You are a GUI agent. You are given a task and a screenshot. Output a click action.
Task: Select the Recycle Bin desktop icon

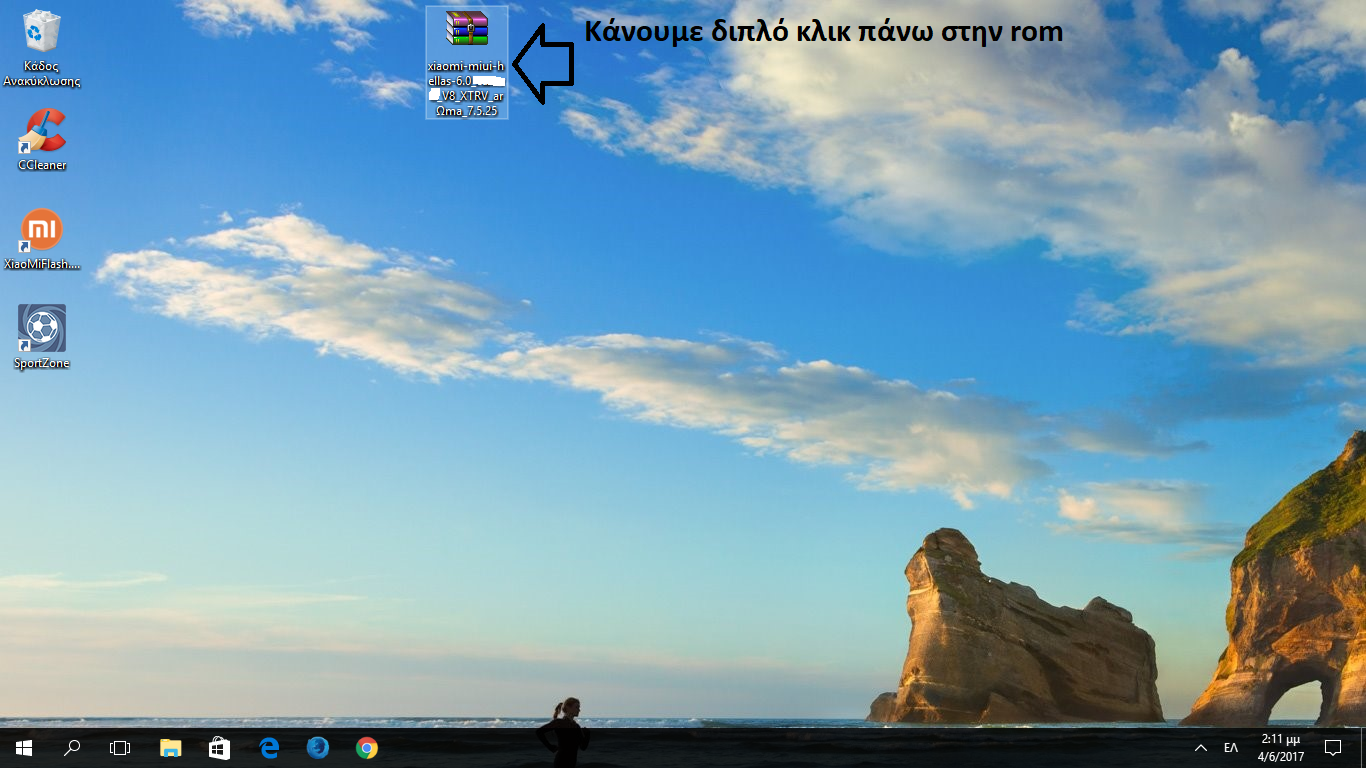[41, 48]
